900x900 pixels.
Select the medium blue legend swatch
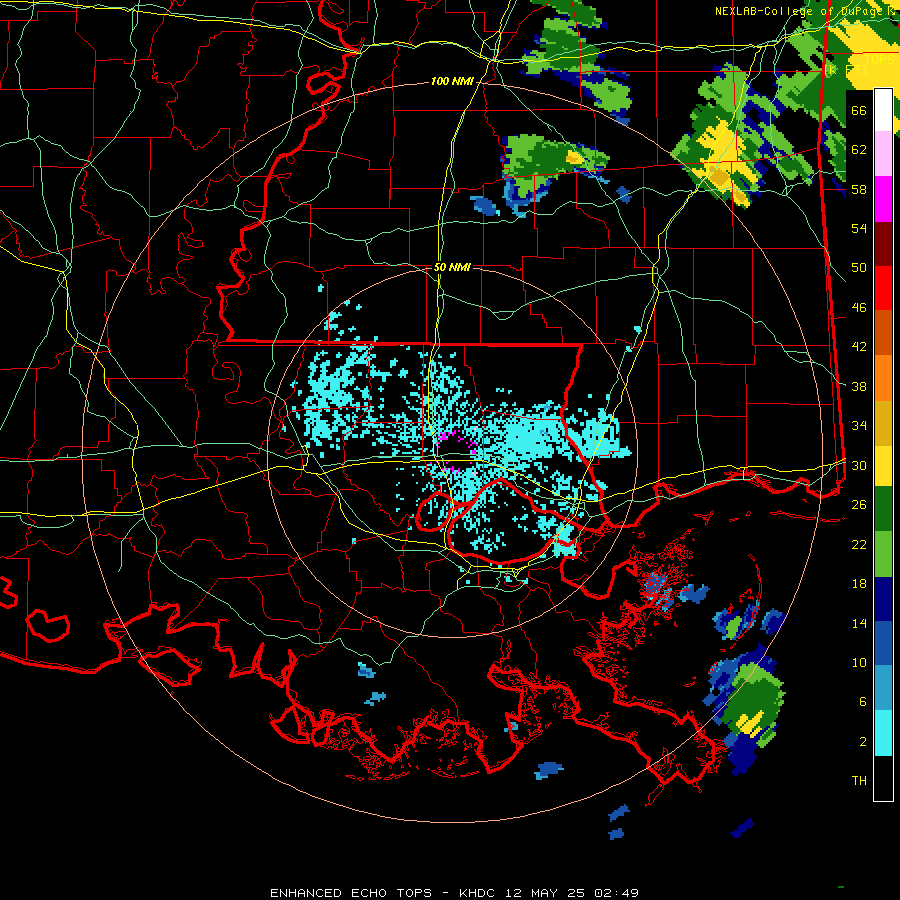coord(883,644)
